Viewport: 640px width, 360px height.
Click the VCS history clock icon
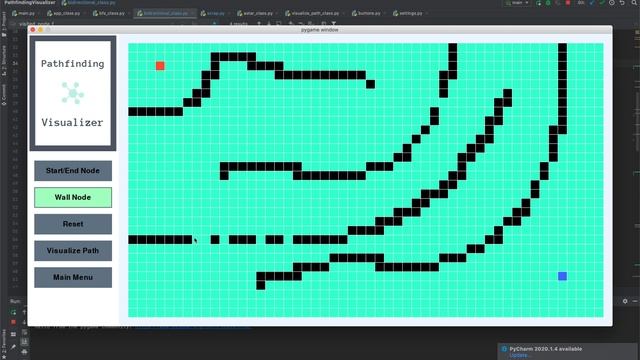click(612, 3)
